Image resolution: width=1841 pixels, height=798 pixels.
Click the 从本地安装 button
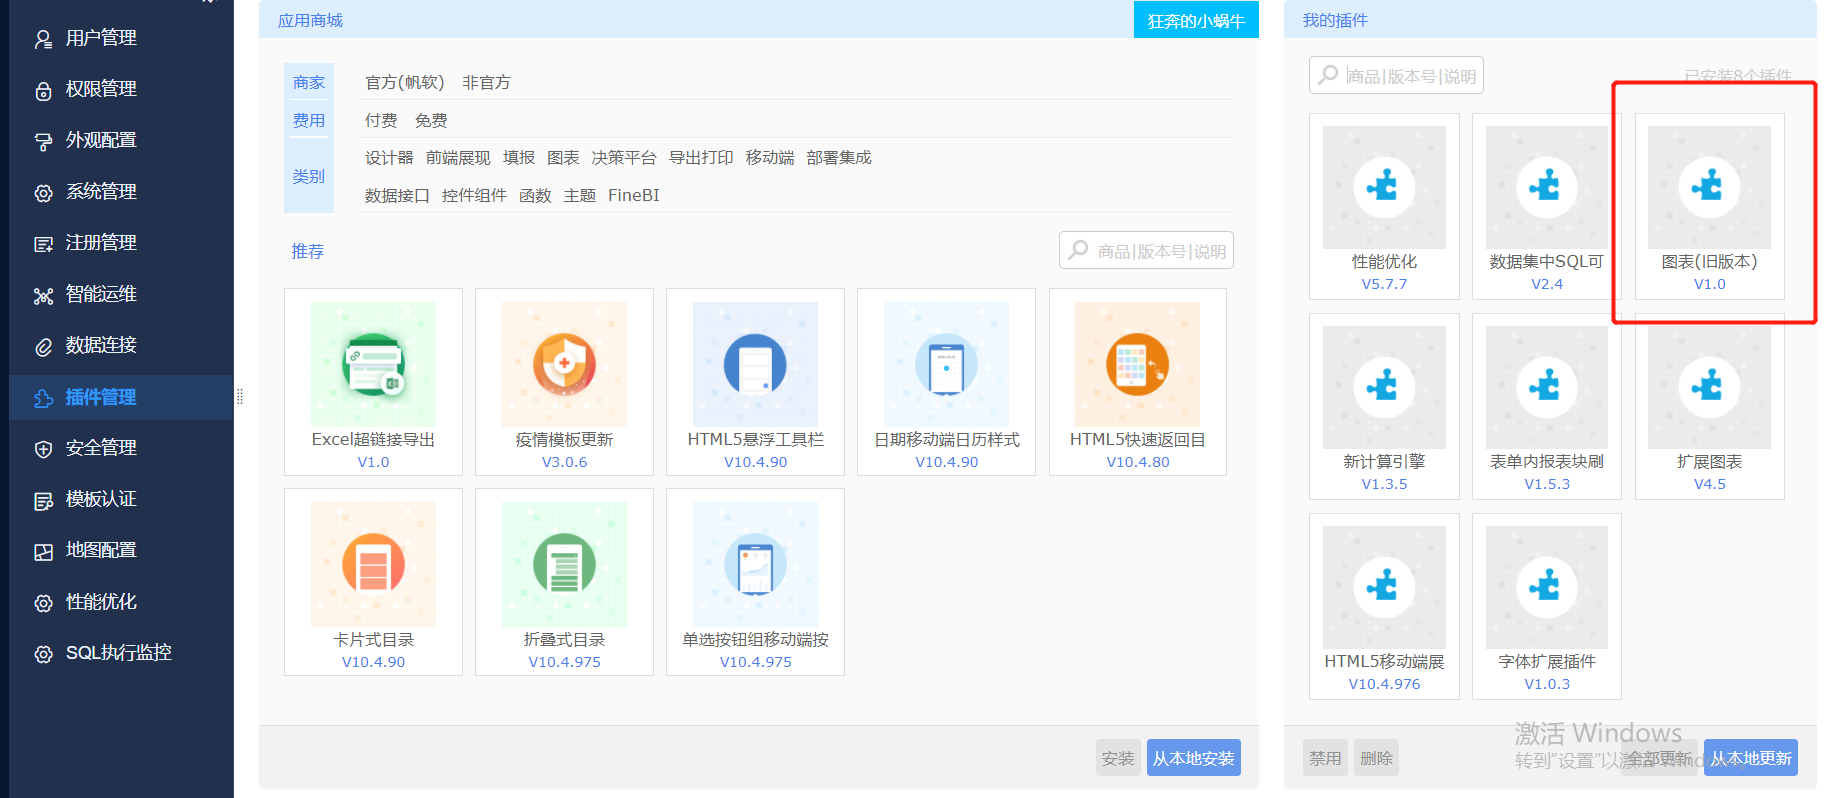(x=1193, y=758)
